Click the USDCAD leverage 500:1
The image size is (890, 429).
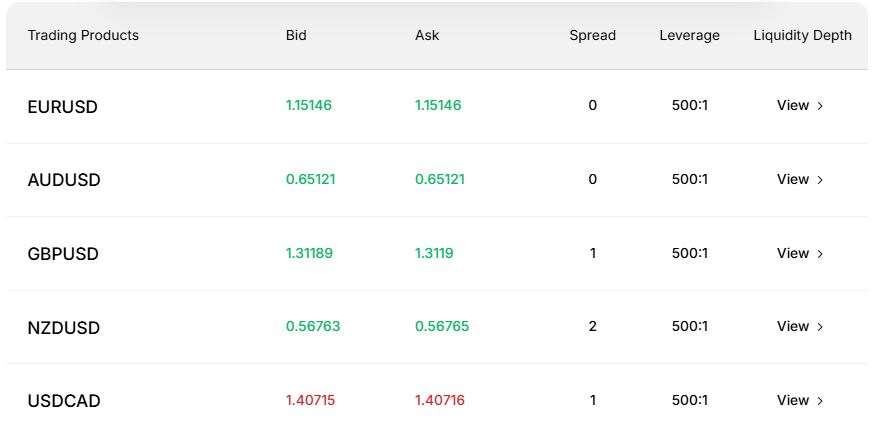(x=690, y=400)
